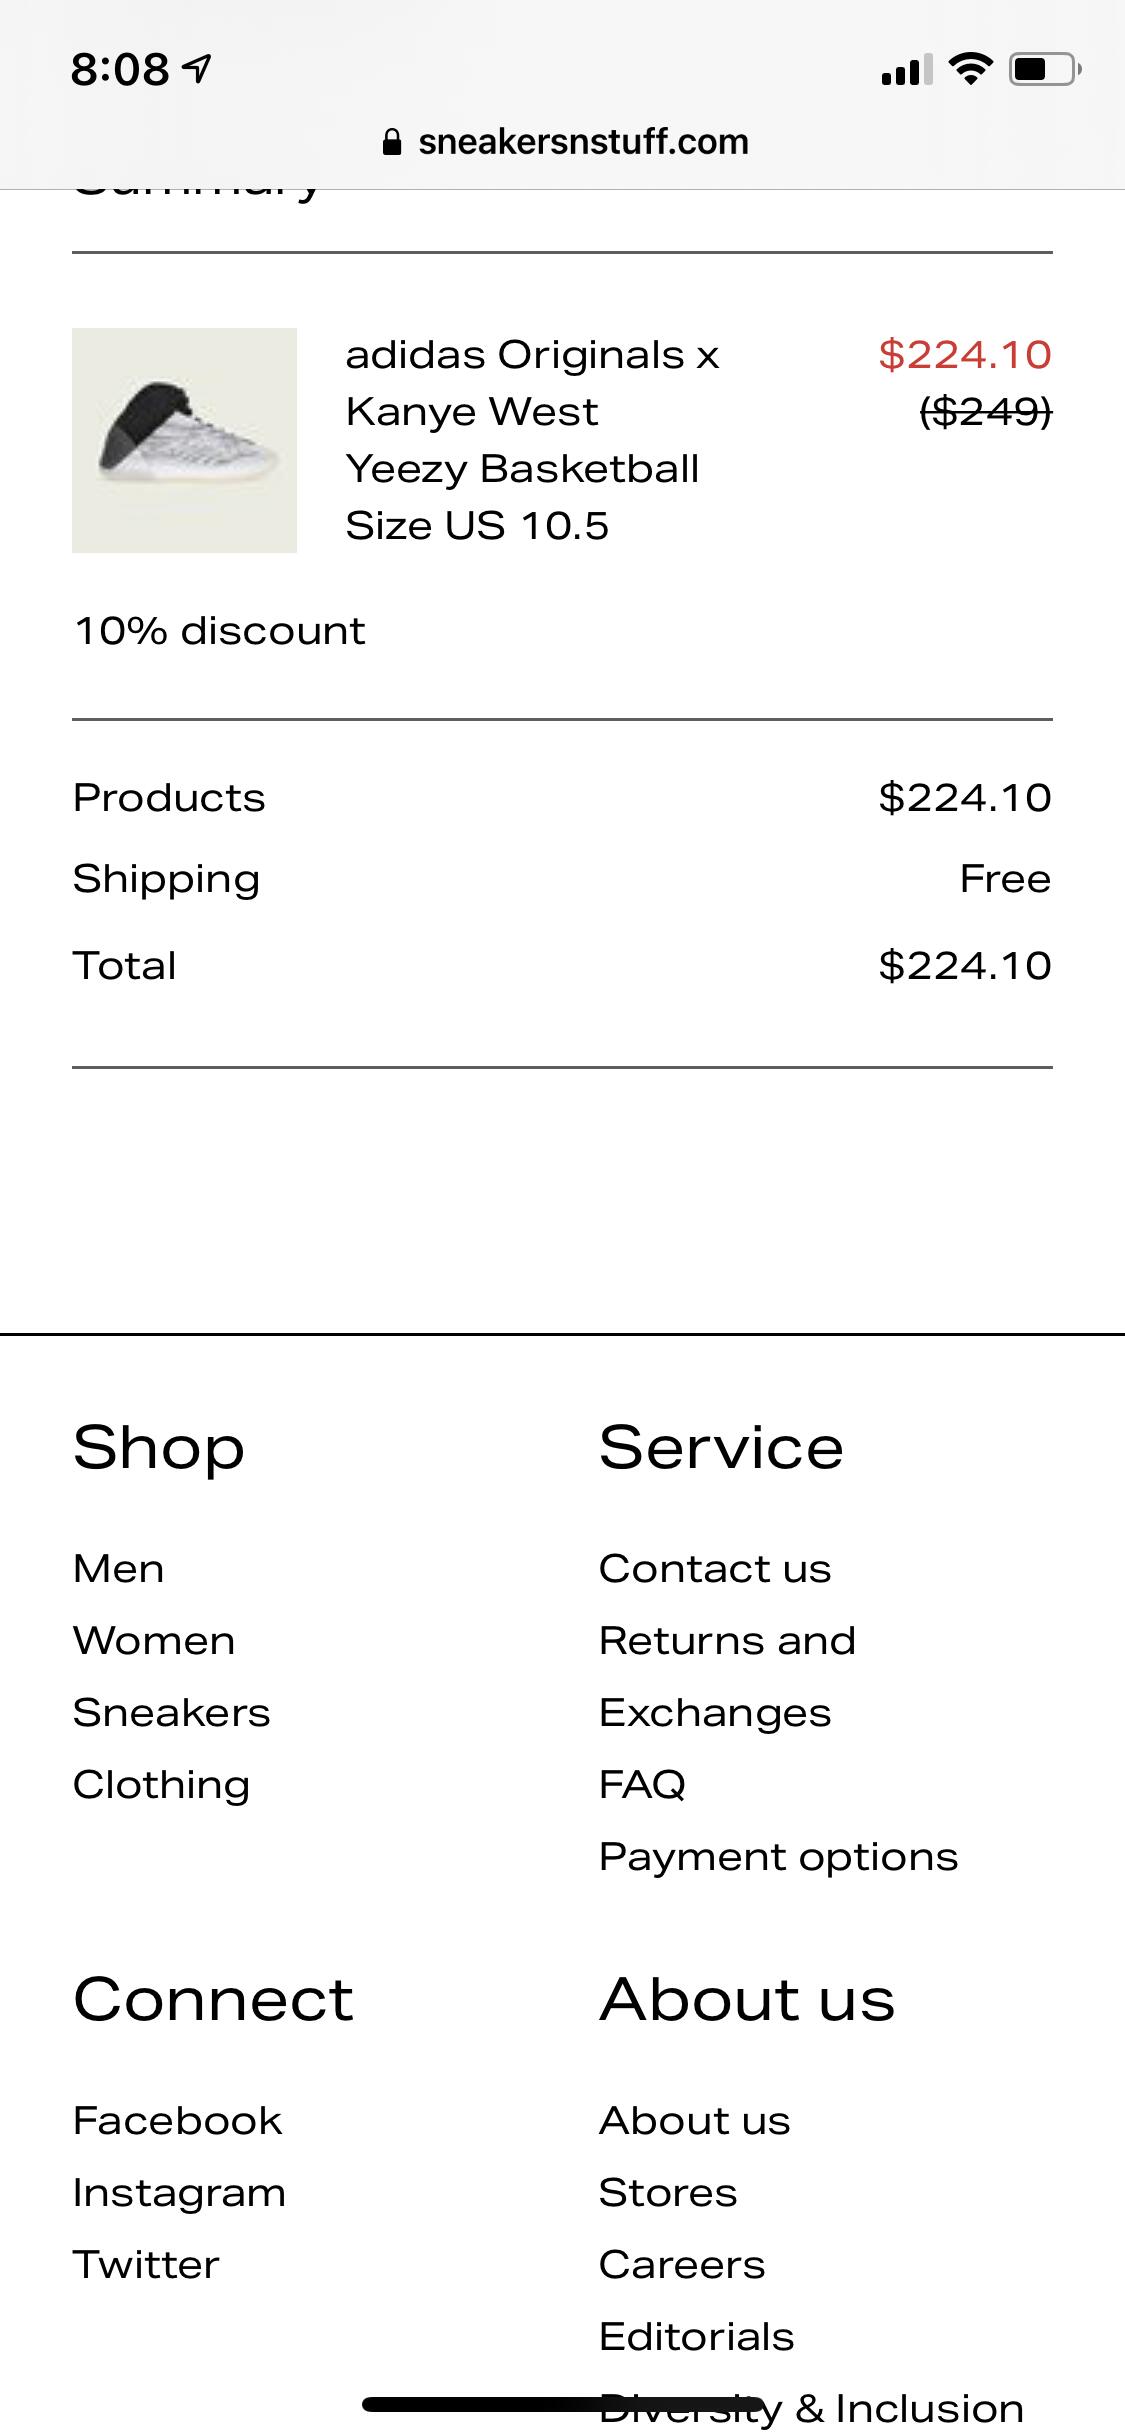Open the Yeezy Basketball product thumbnail
1125x2436 pixels.
pos(184,440)
